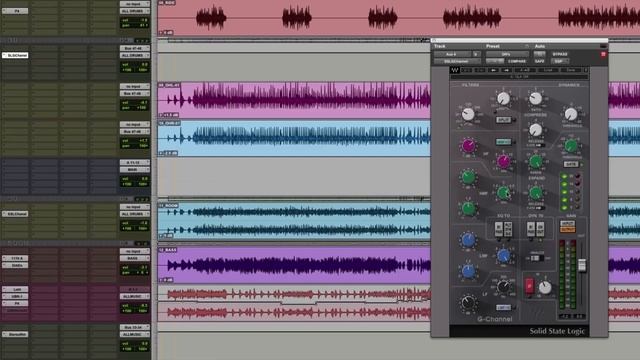Open insert position 'b' selector

click(x=476, y=54)
